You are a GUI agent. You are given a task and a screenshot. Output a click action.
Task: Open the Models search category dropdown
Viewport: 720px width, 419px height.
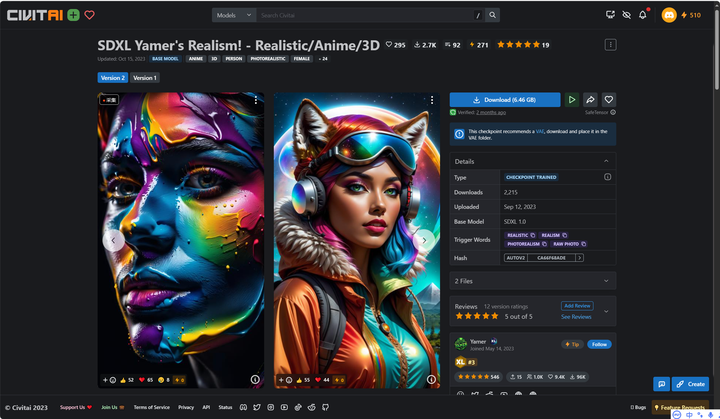click(234, 15)
